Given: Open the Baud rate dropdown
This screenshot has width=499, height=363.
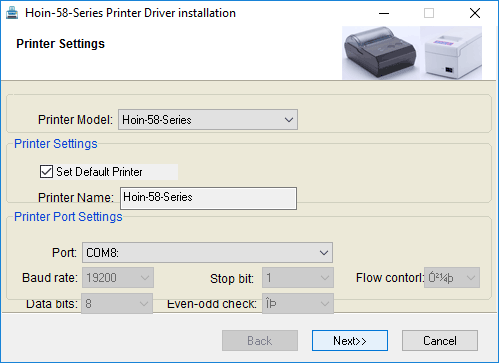Looking at the screenshot, I should [118, 277].
